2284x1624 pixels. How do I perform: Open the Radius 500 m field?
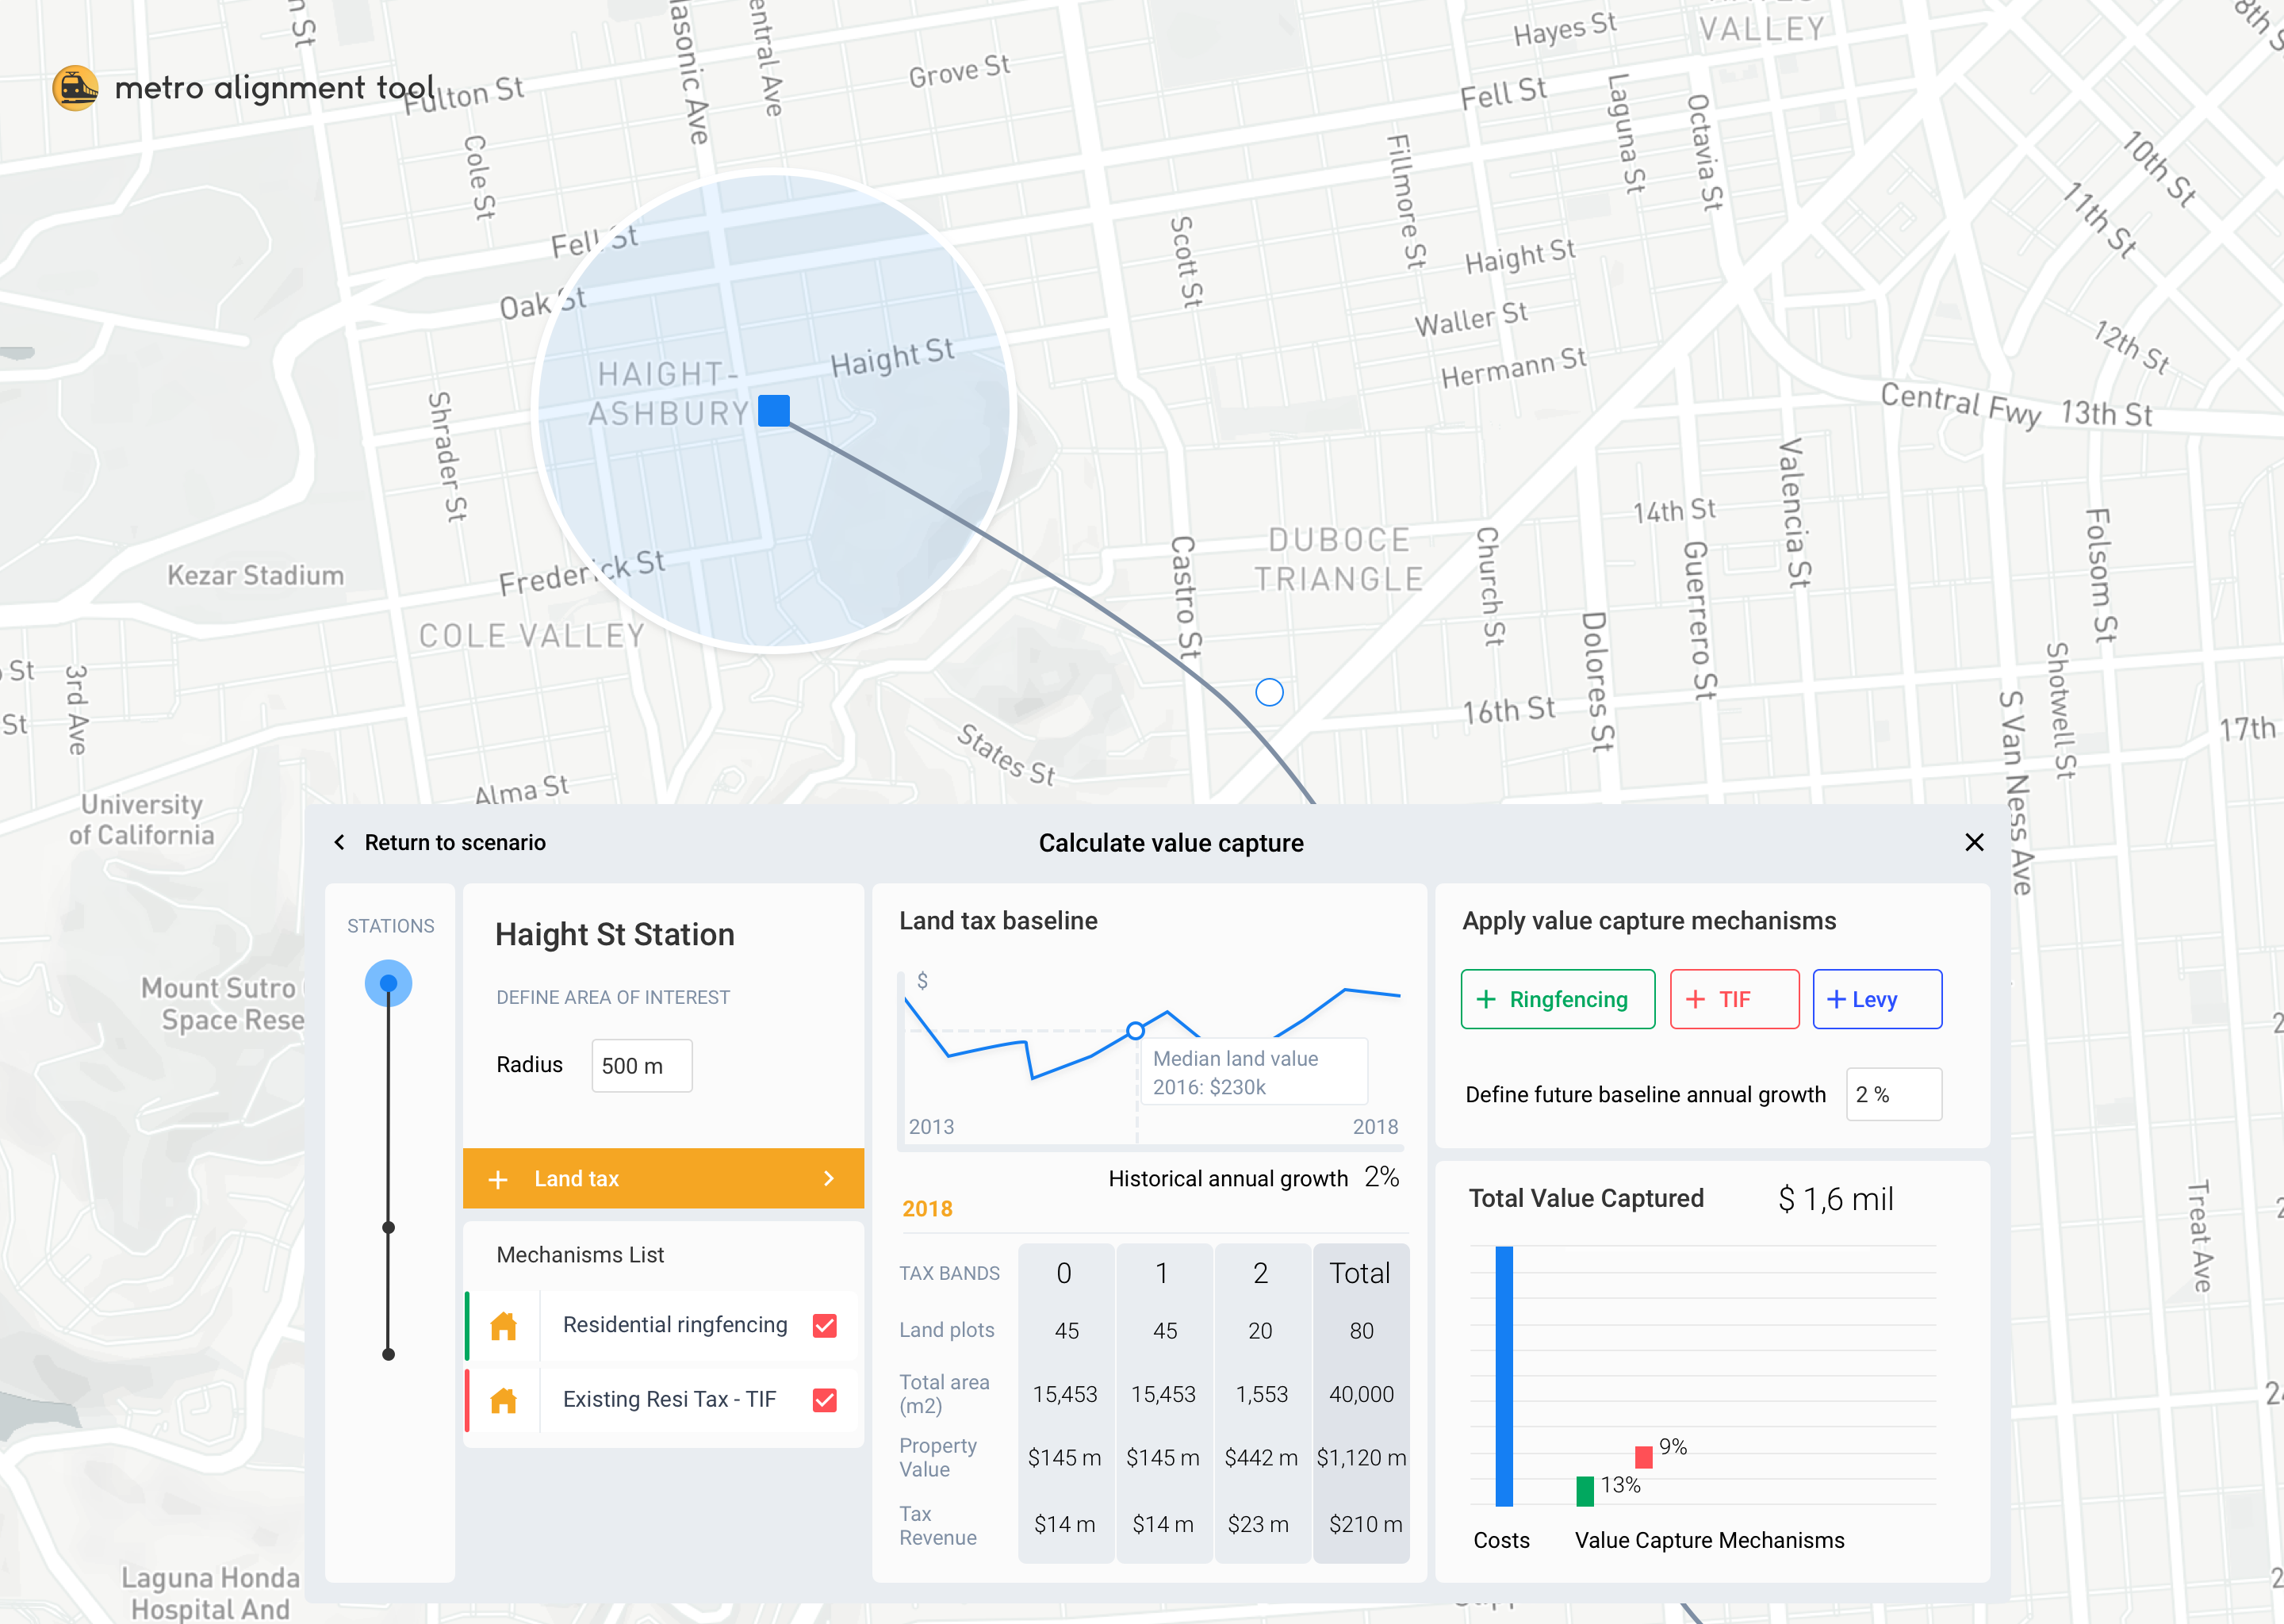tap(641, 1066)
